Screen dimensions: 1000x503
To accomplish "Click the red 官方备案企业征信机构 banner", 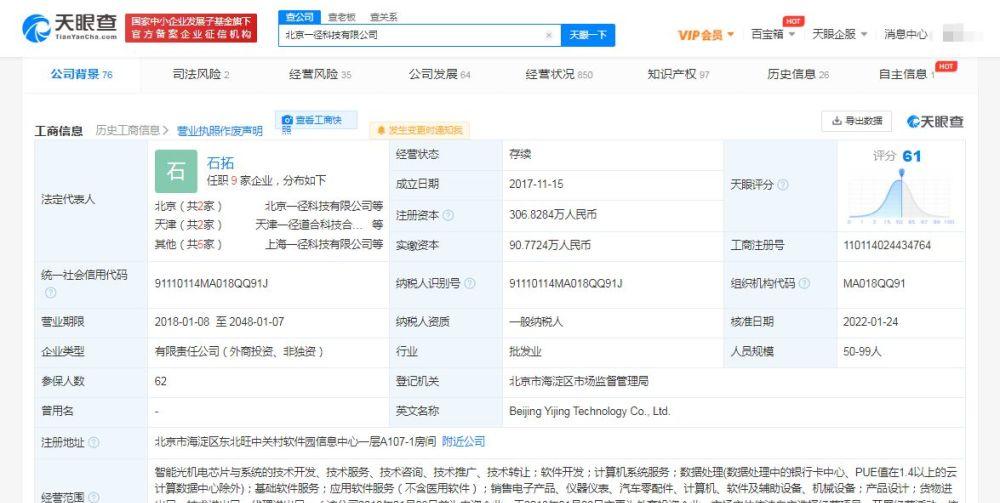I will click(x=191, y=28).
